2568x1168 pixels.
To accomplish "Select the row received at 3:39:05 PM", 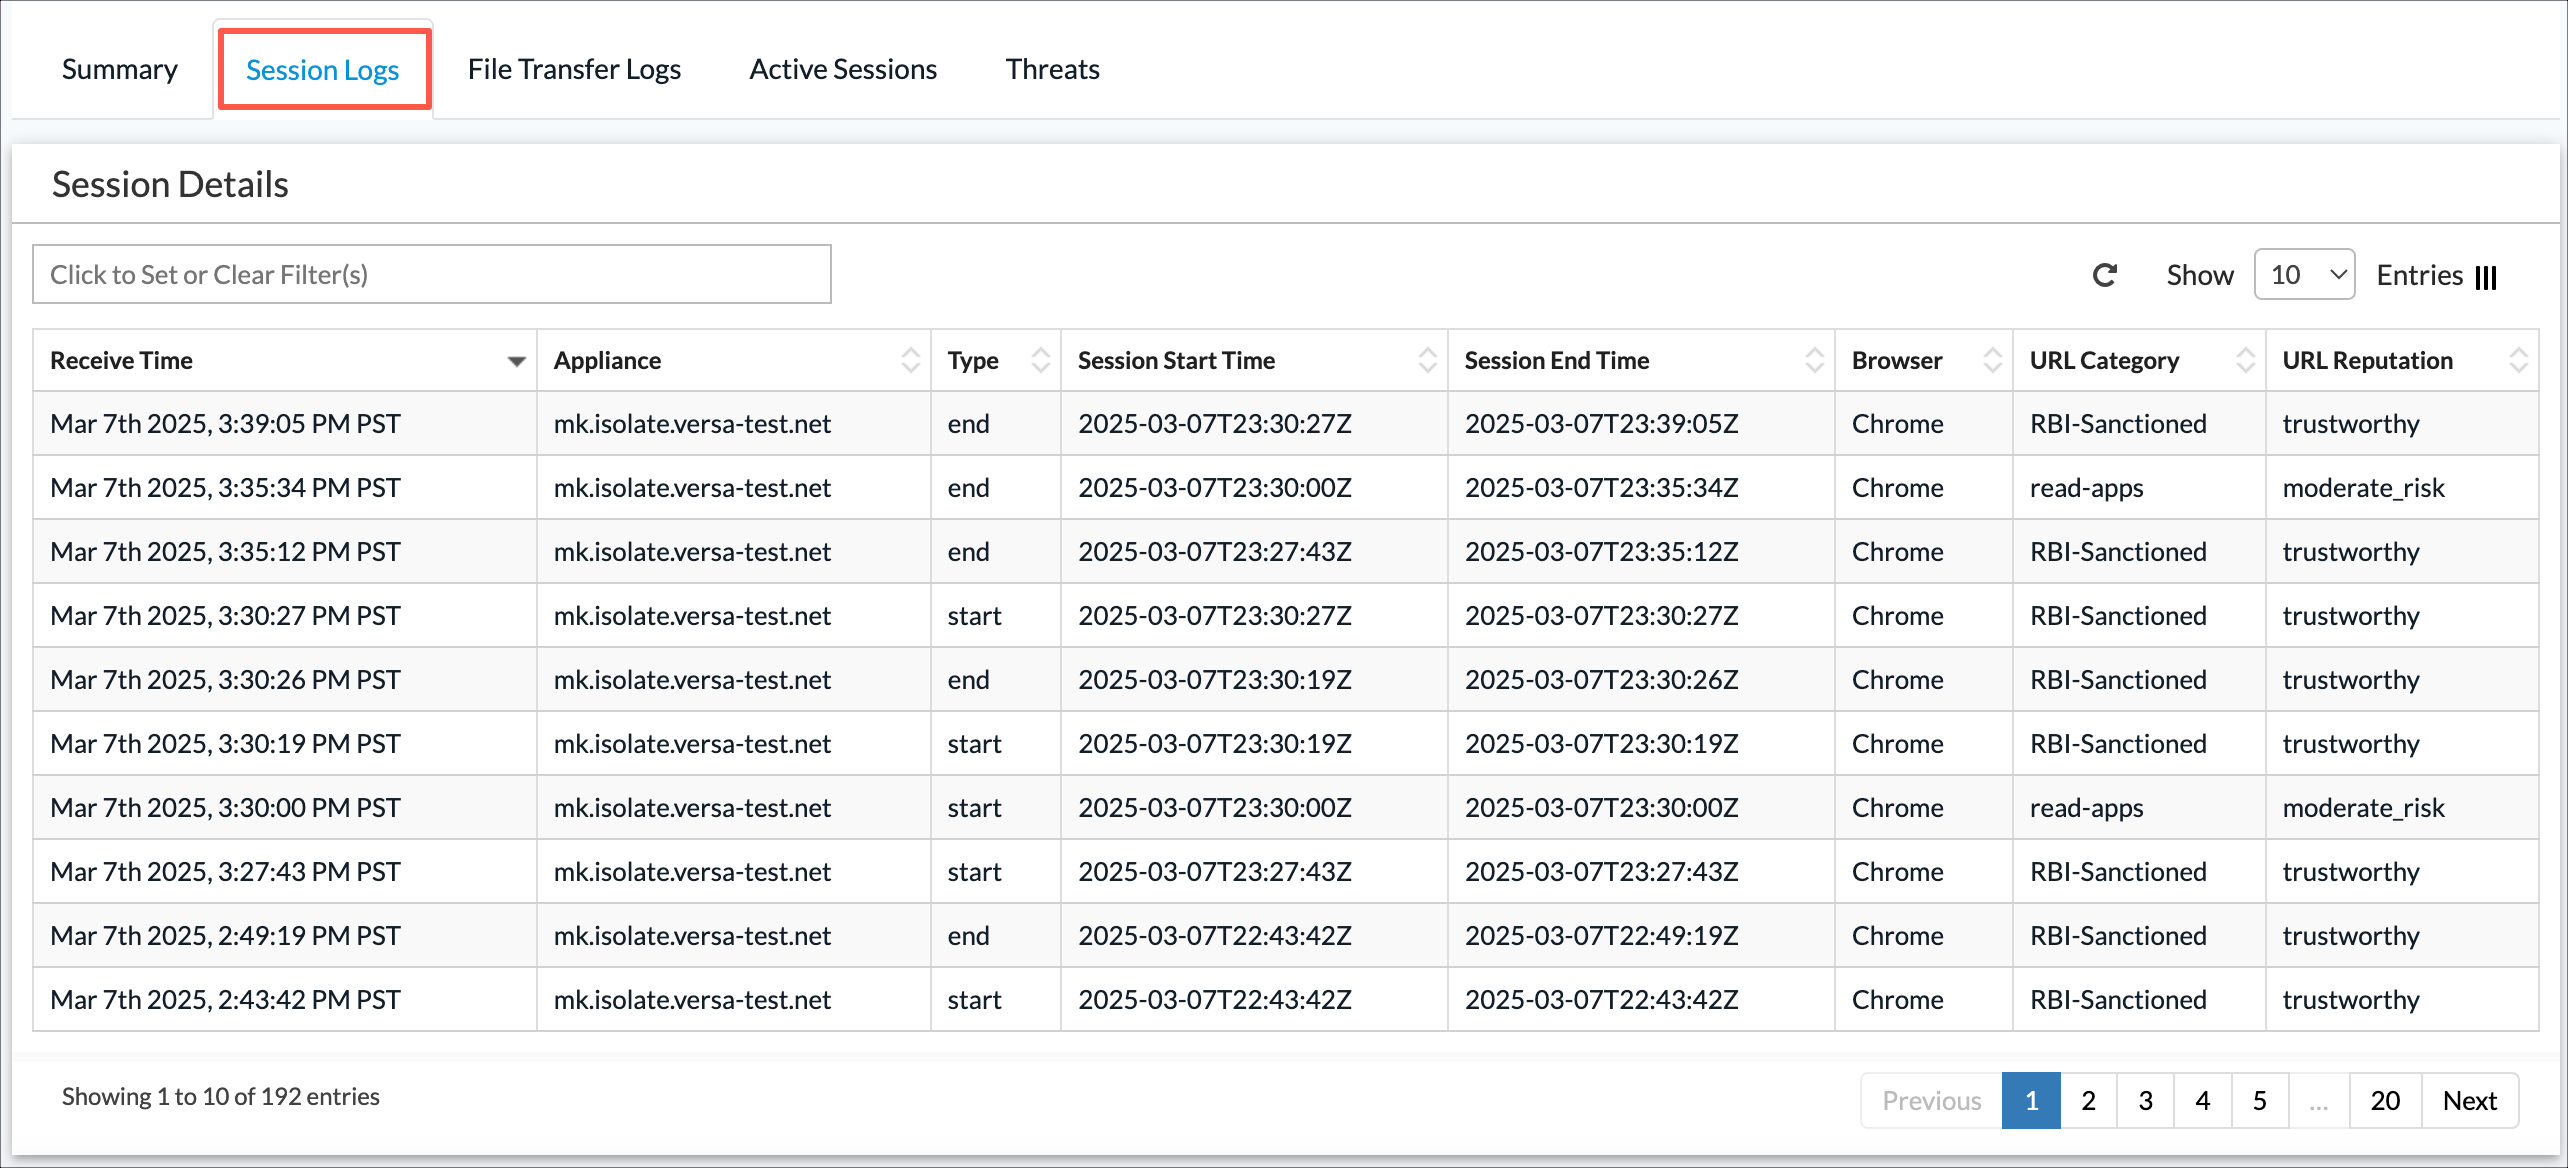I will [1285, 423].
